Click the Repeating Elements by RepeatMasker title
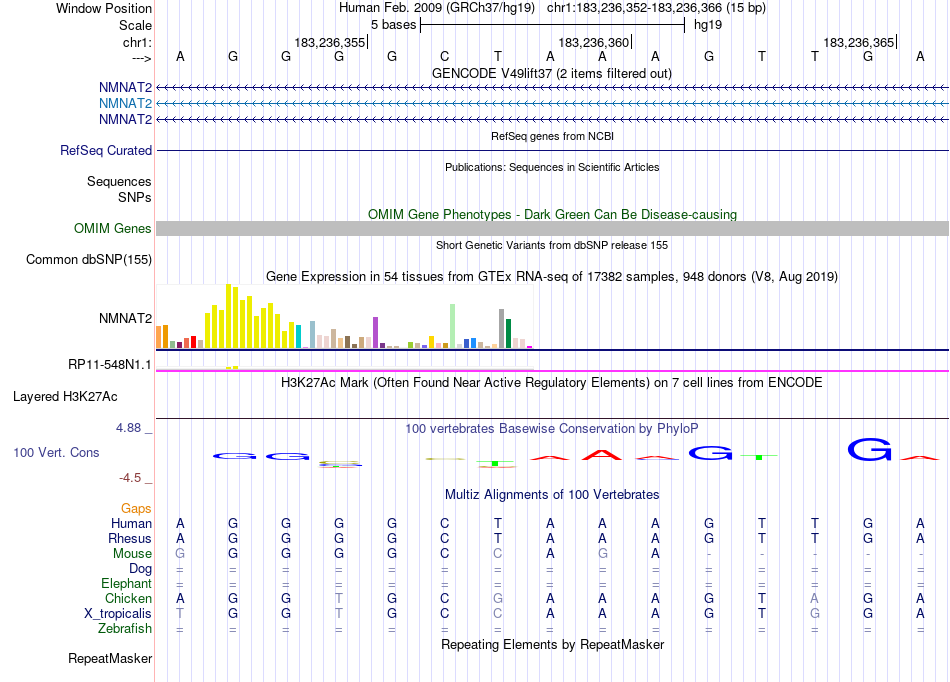The height and width of the screenshot is (682, 950). pyautogui.click(x=552, y=644)
